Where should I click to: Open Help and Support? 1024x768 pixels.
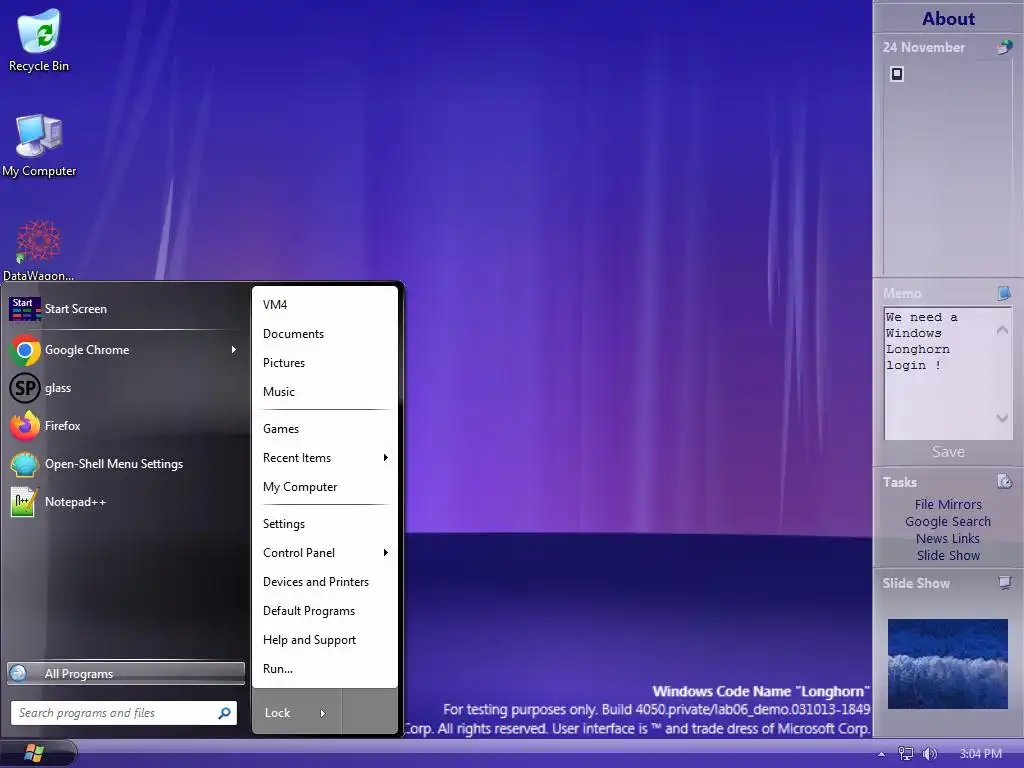tap(325, 640)
